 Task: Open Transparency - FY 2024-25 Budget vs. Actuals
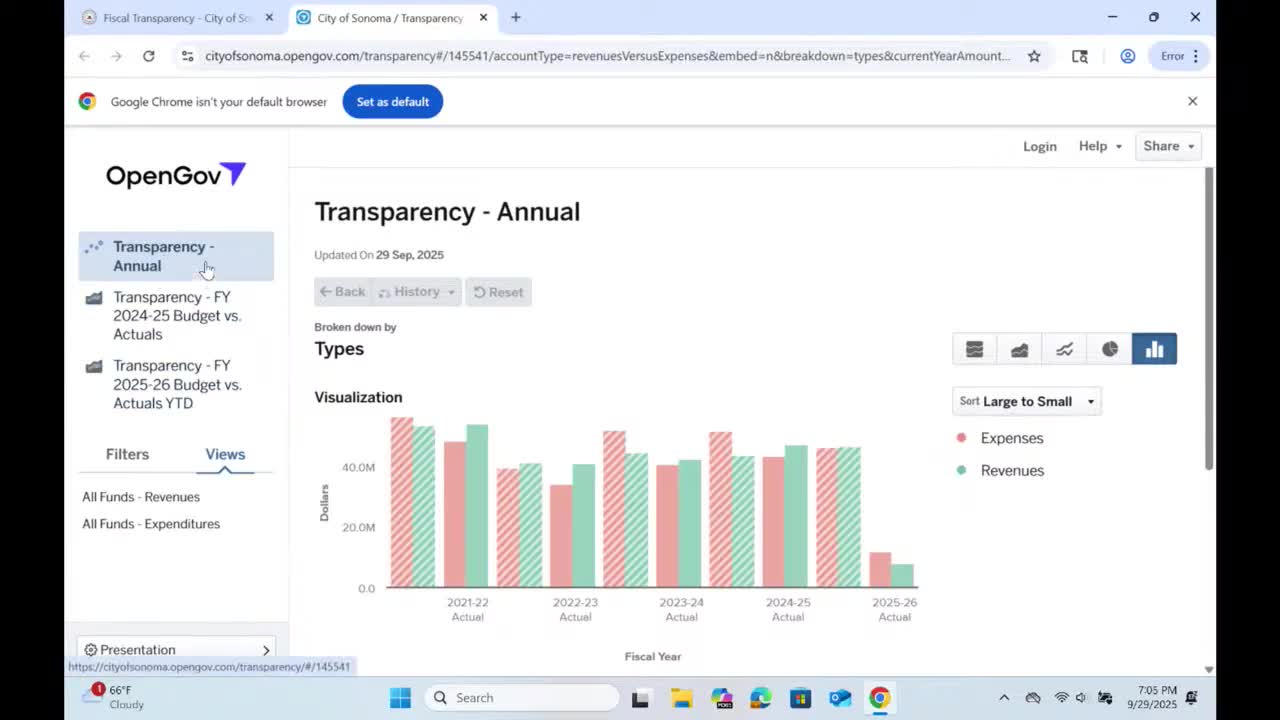pos(176,316)
